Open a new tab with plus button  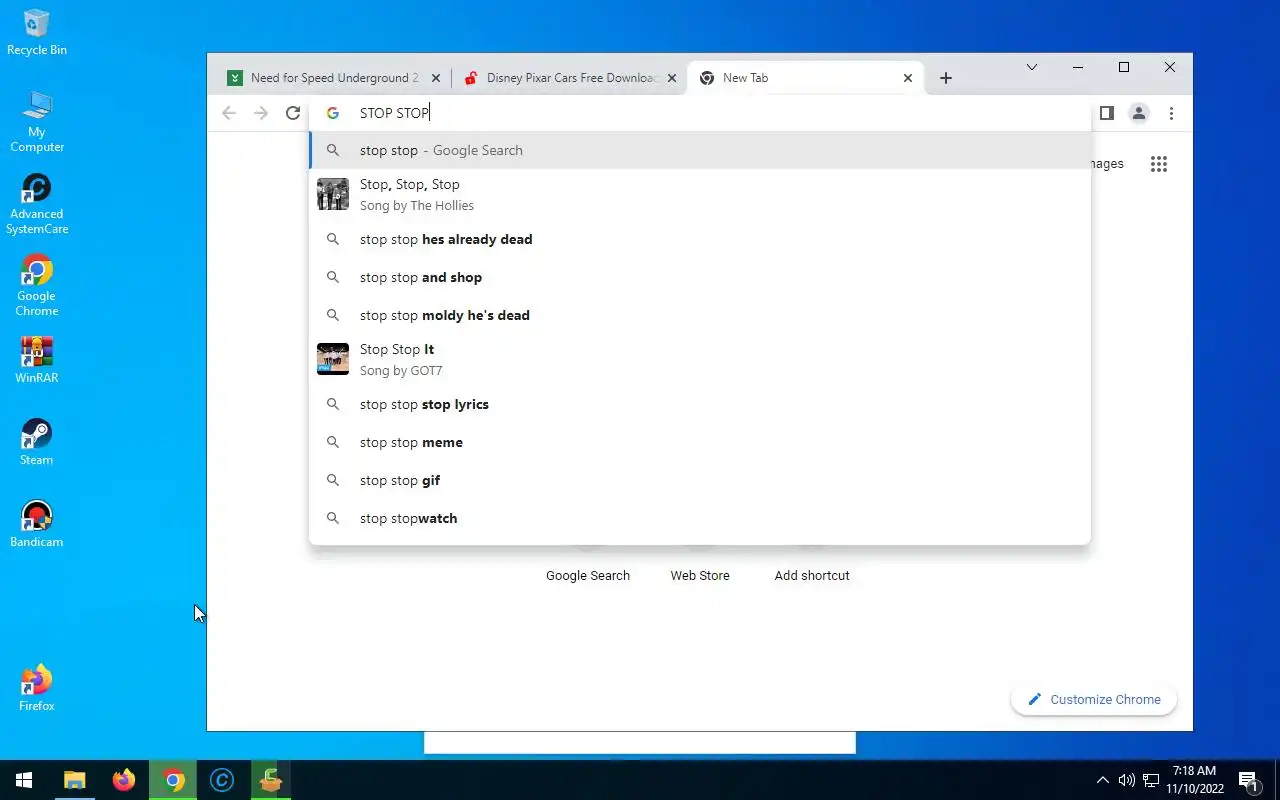[x=946, y=78]
